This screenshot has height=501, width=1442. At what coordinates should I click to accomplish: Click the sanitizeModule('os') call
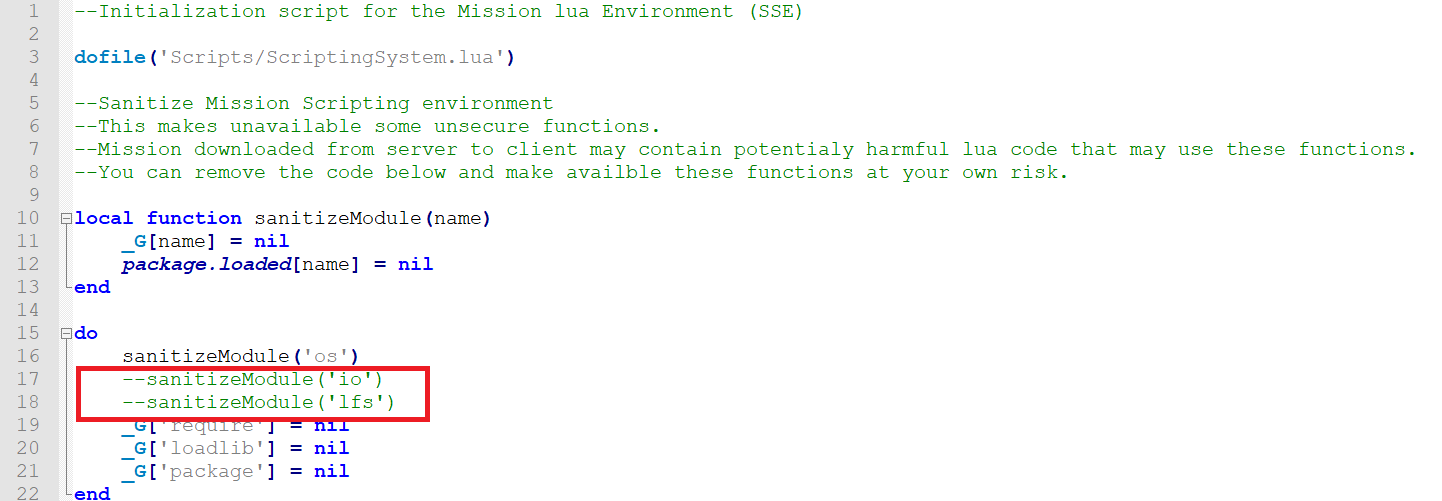click(240, 356)
